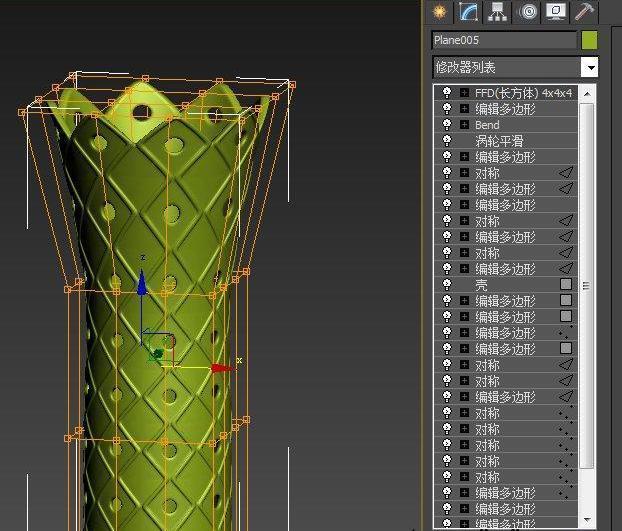Open the green object color swatch
Image resolution: width=622 pixels, height=531 pixels.
[x=589, y=40]
